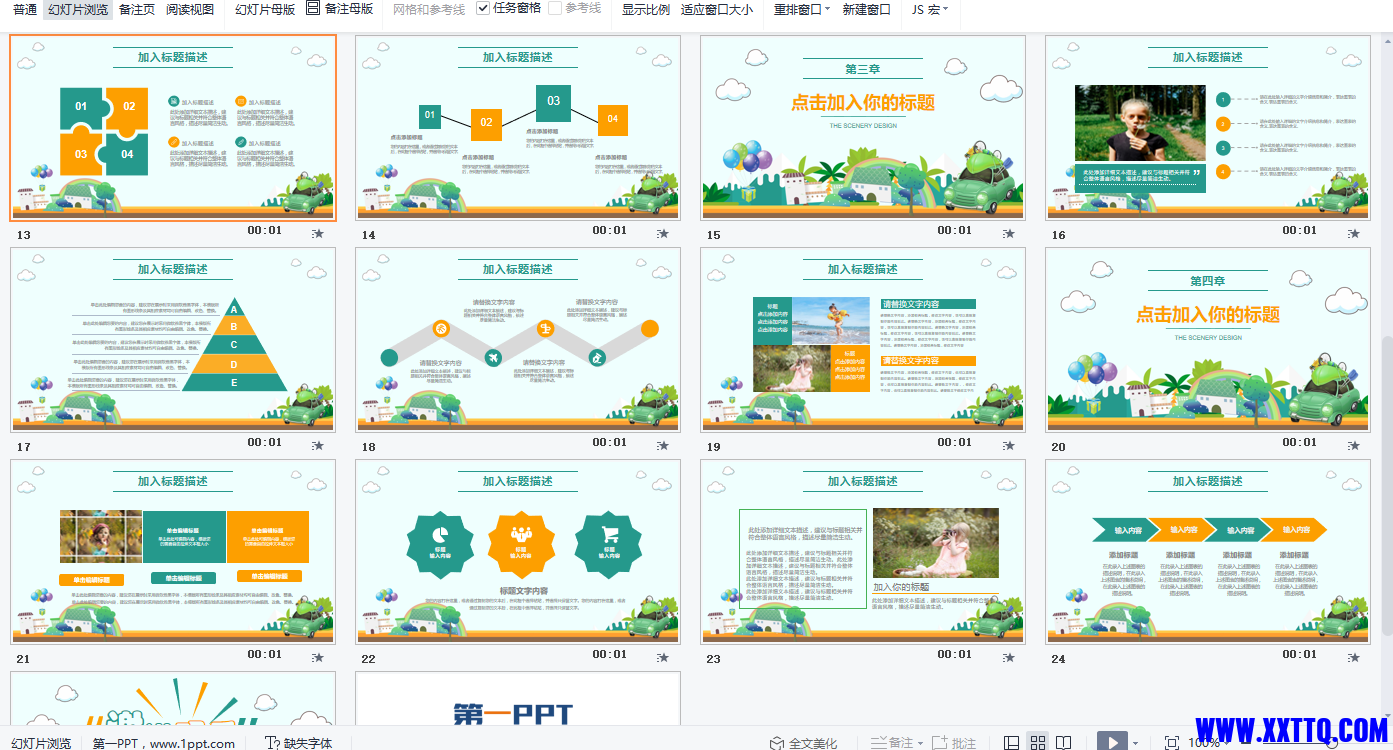
Task: Select slide 15 第三章 thumbnail
Action: coord(863,127)
